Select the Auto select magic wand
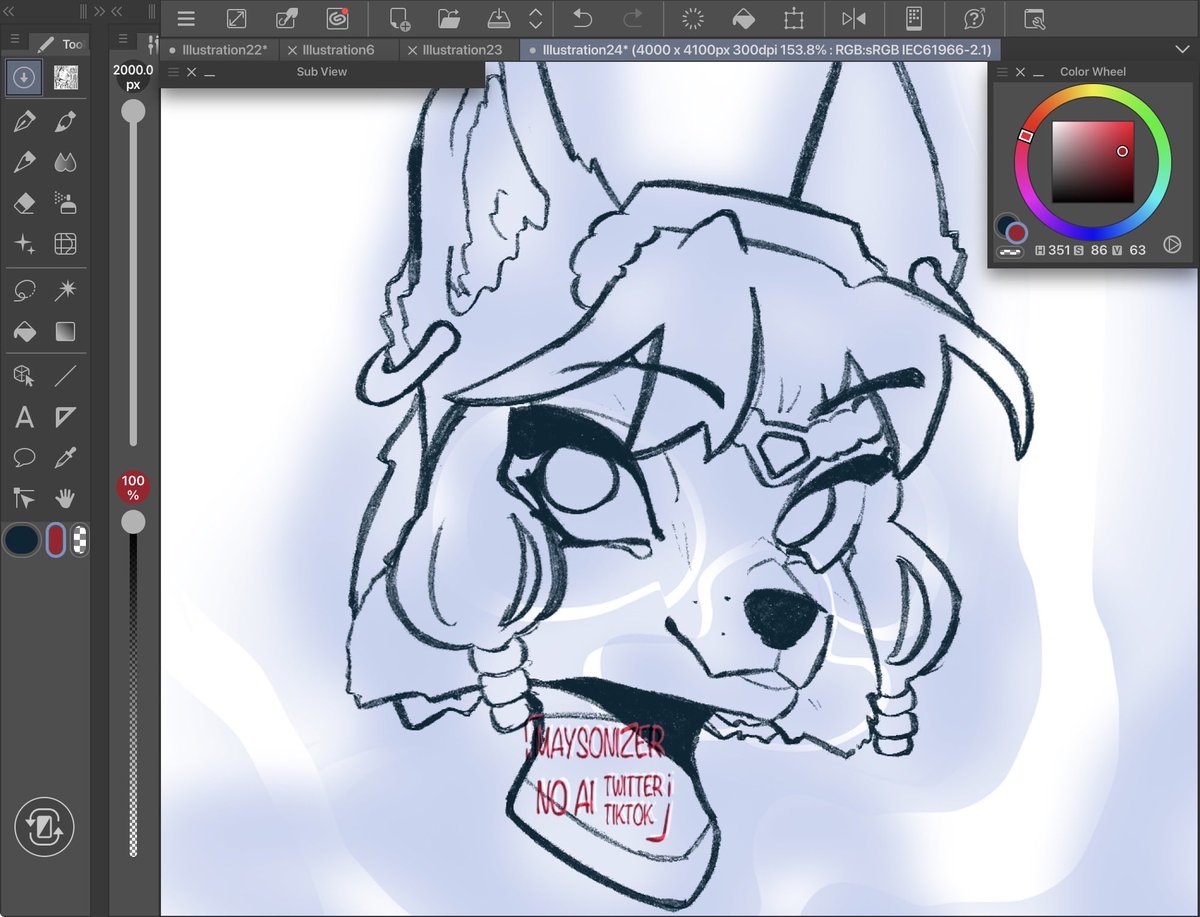1200x917 pixels. pos(66,291)
